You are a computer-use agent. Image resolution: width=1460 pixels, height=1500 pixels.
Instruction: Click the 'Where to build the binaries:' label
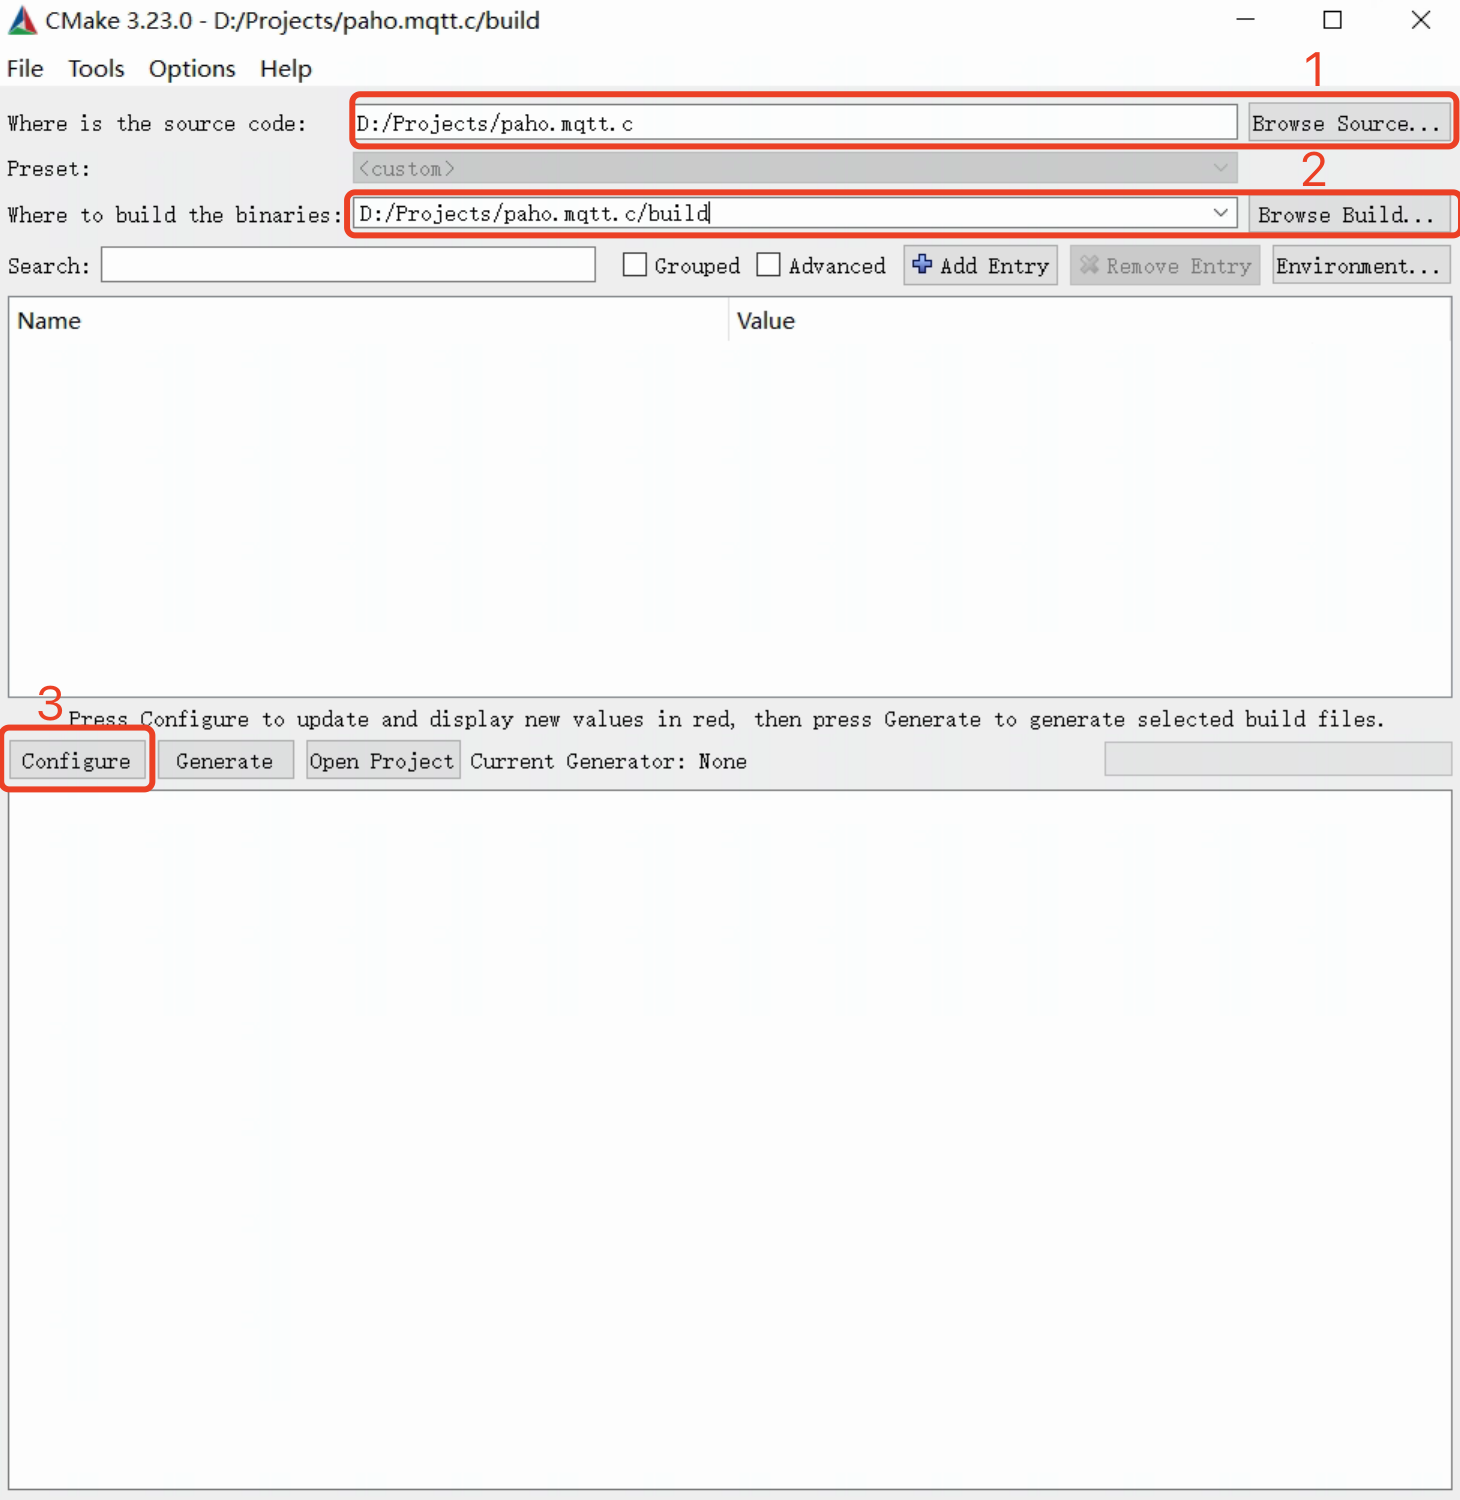pyautogui.click(x=174, y=214)
